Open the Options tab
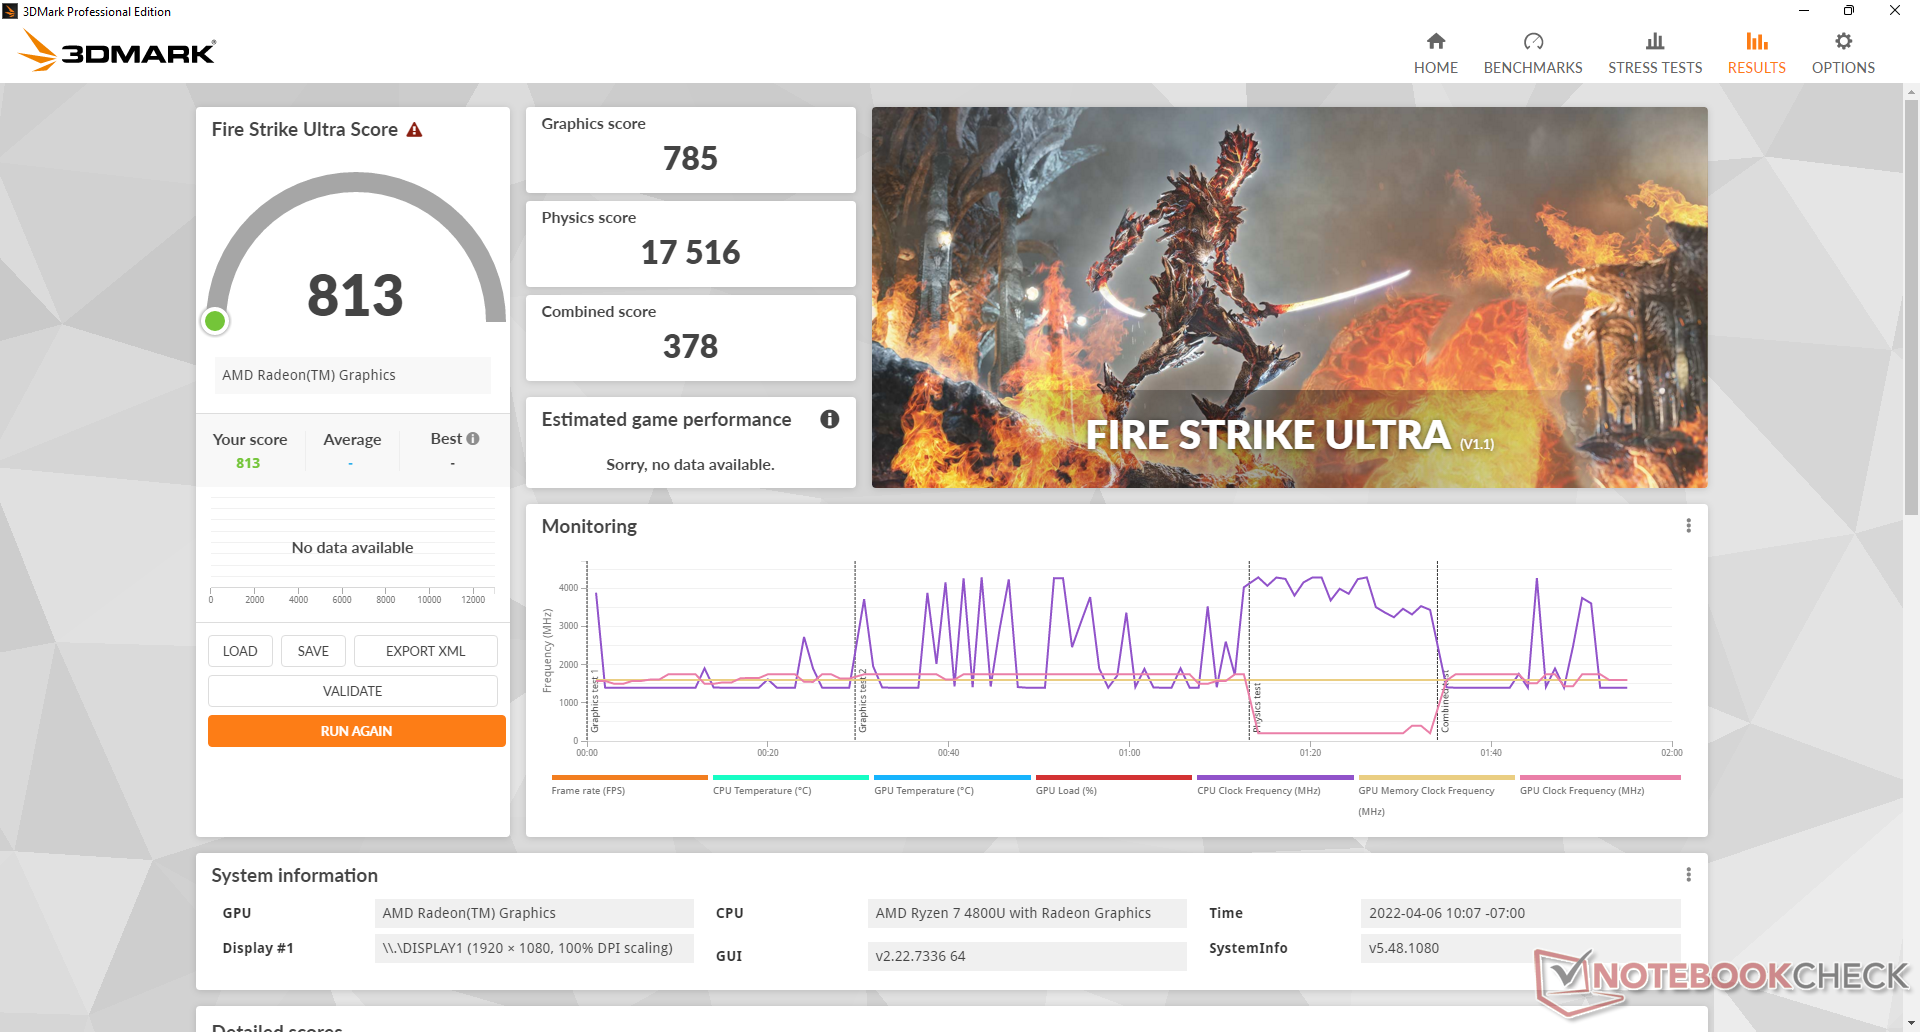 1843,53
